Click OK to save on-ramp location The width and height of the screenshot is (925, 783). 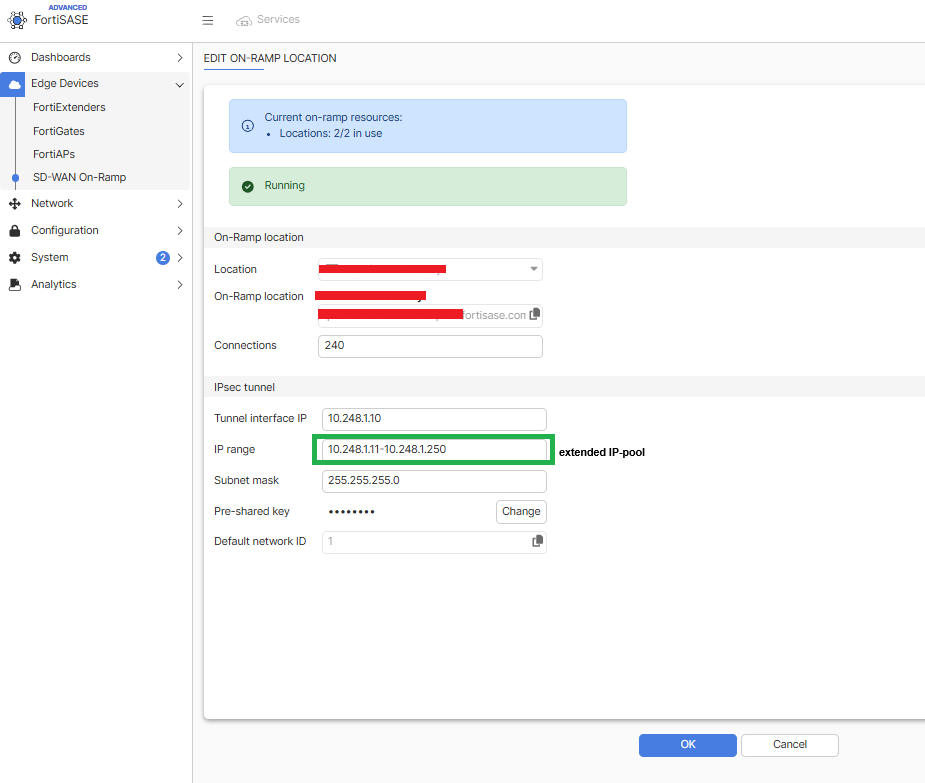(x=688, y=745)
